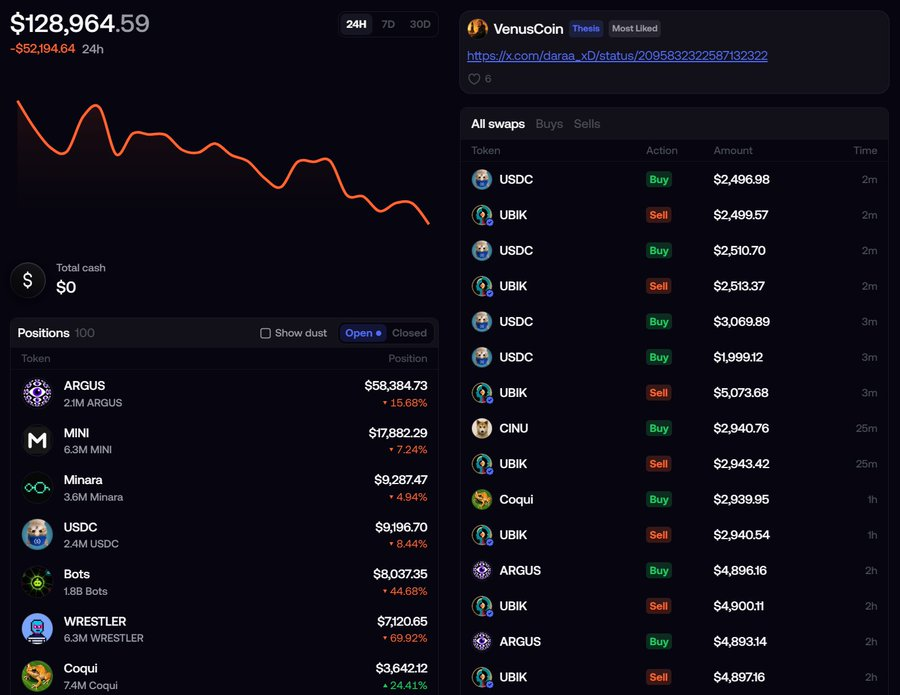Show only Sells tab
This screenshot has height=695, width=900.
587,124
